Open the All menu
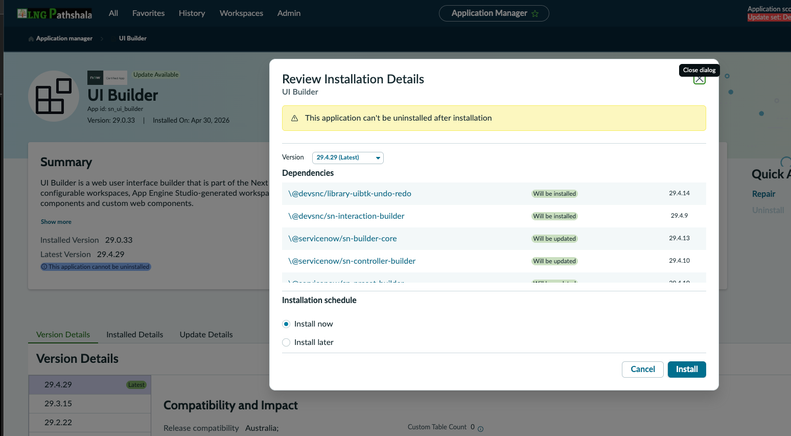 [x=114, y=13]
